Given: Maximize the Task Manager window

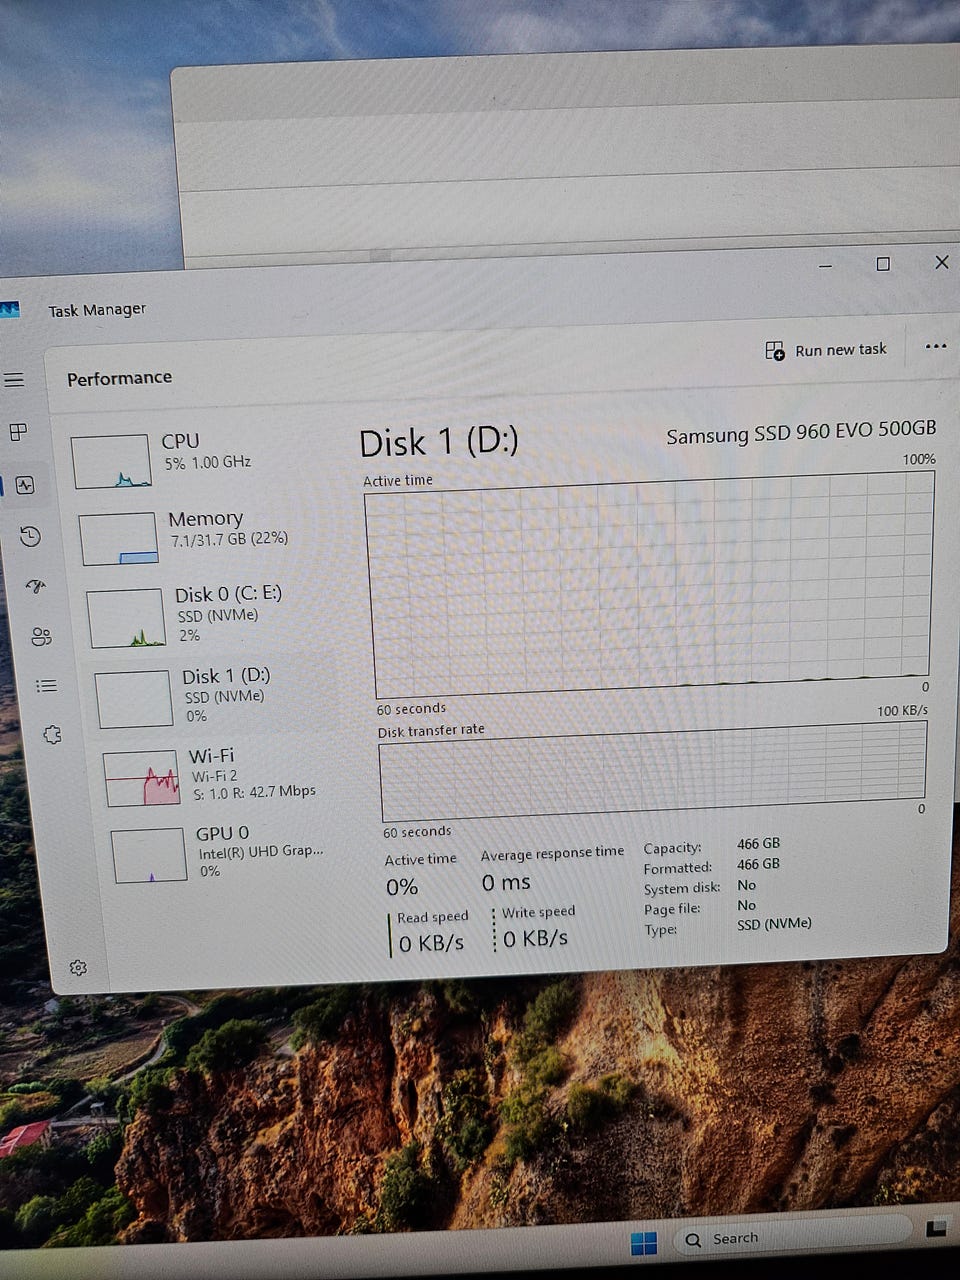Looking at the screenshot, I should [883, 264].
